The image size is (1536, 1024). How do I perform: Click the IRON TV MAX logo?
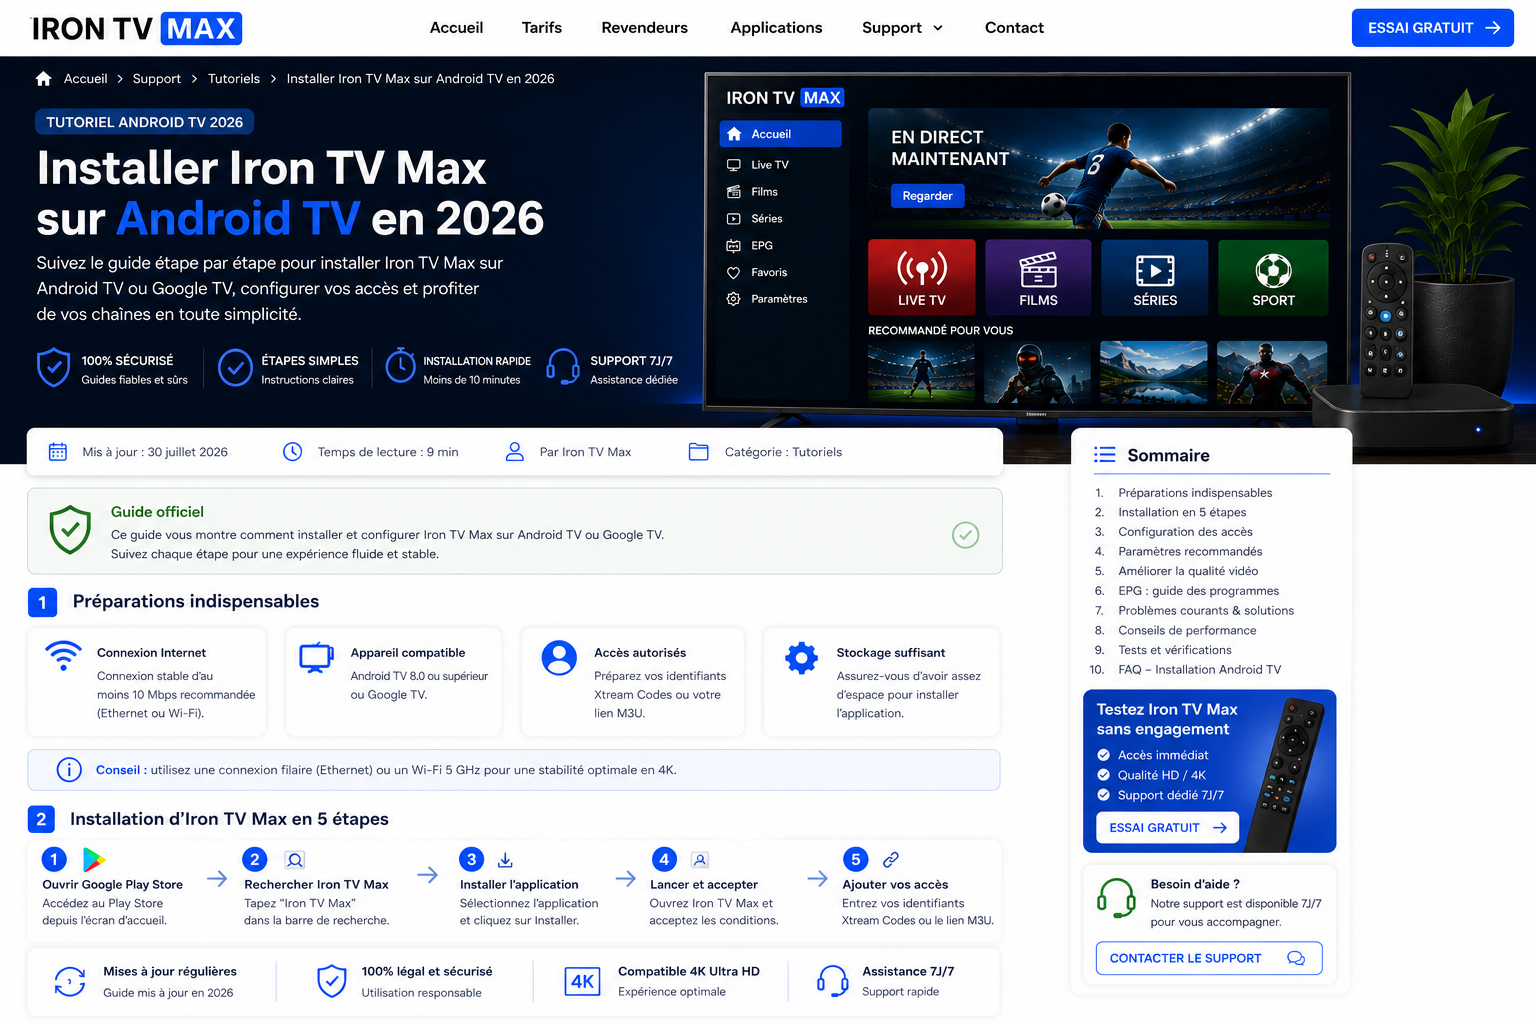pyautogui.click(x=136, y=28)
